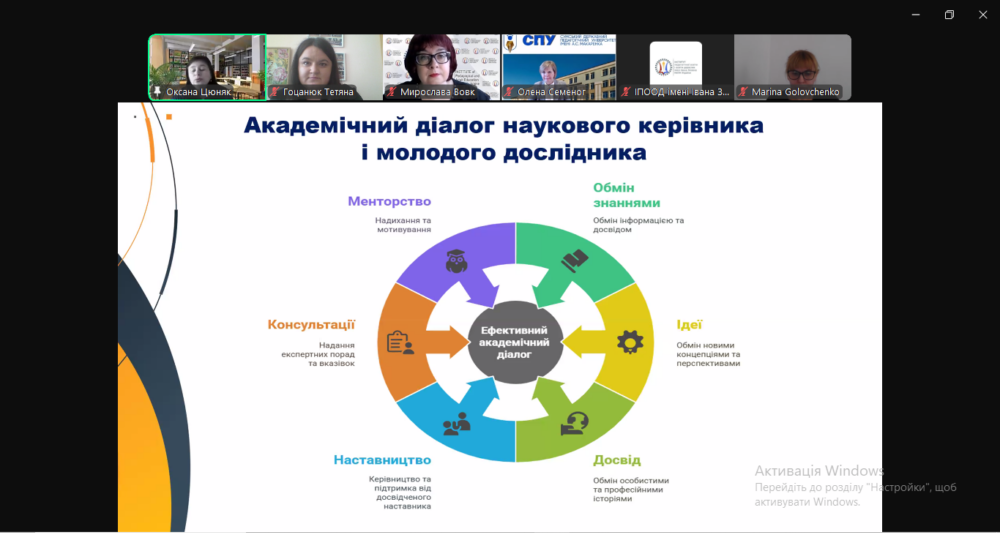The width and height of the screenshot is (1000, 533).
Task: Click muted microphone icon beside Гоцанюк Тетяна
Action: [274, 92]
